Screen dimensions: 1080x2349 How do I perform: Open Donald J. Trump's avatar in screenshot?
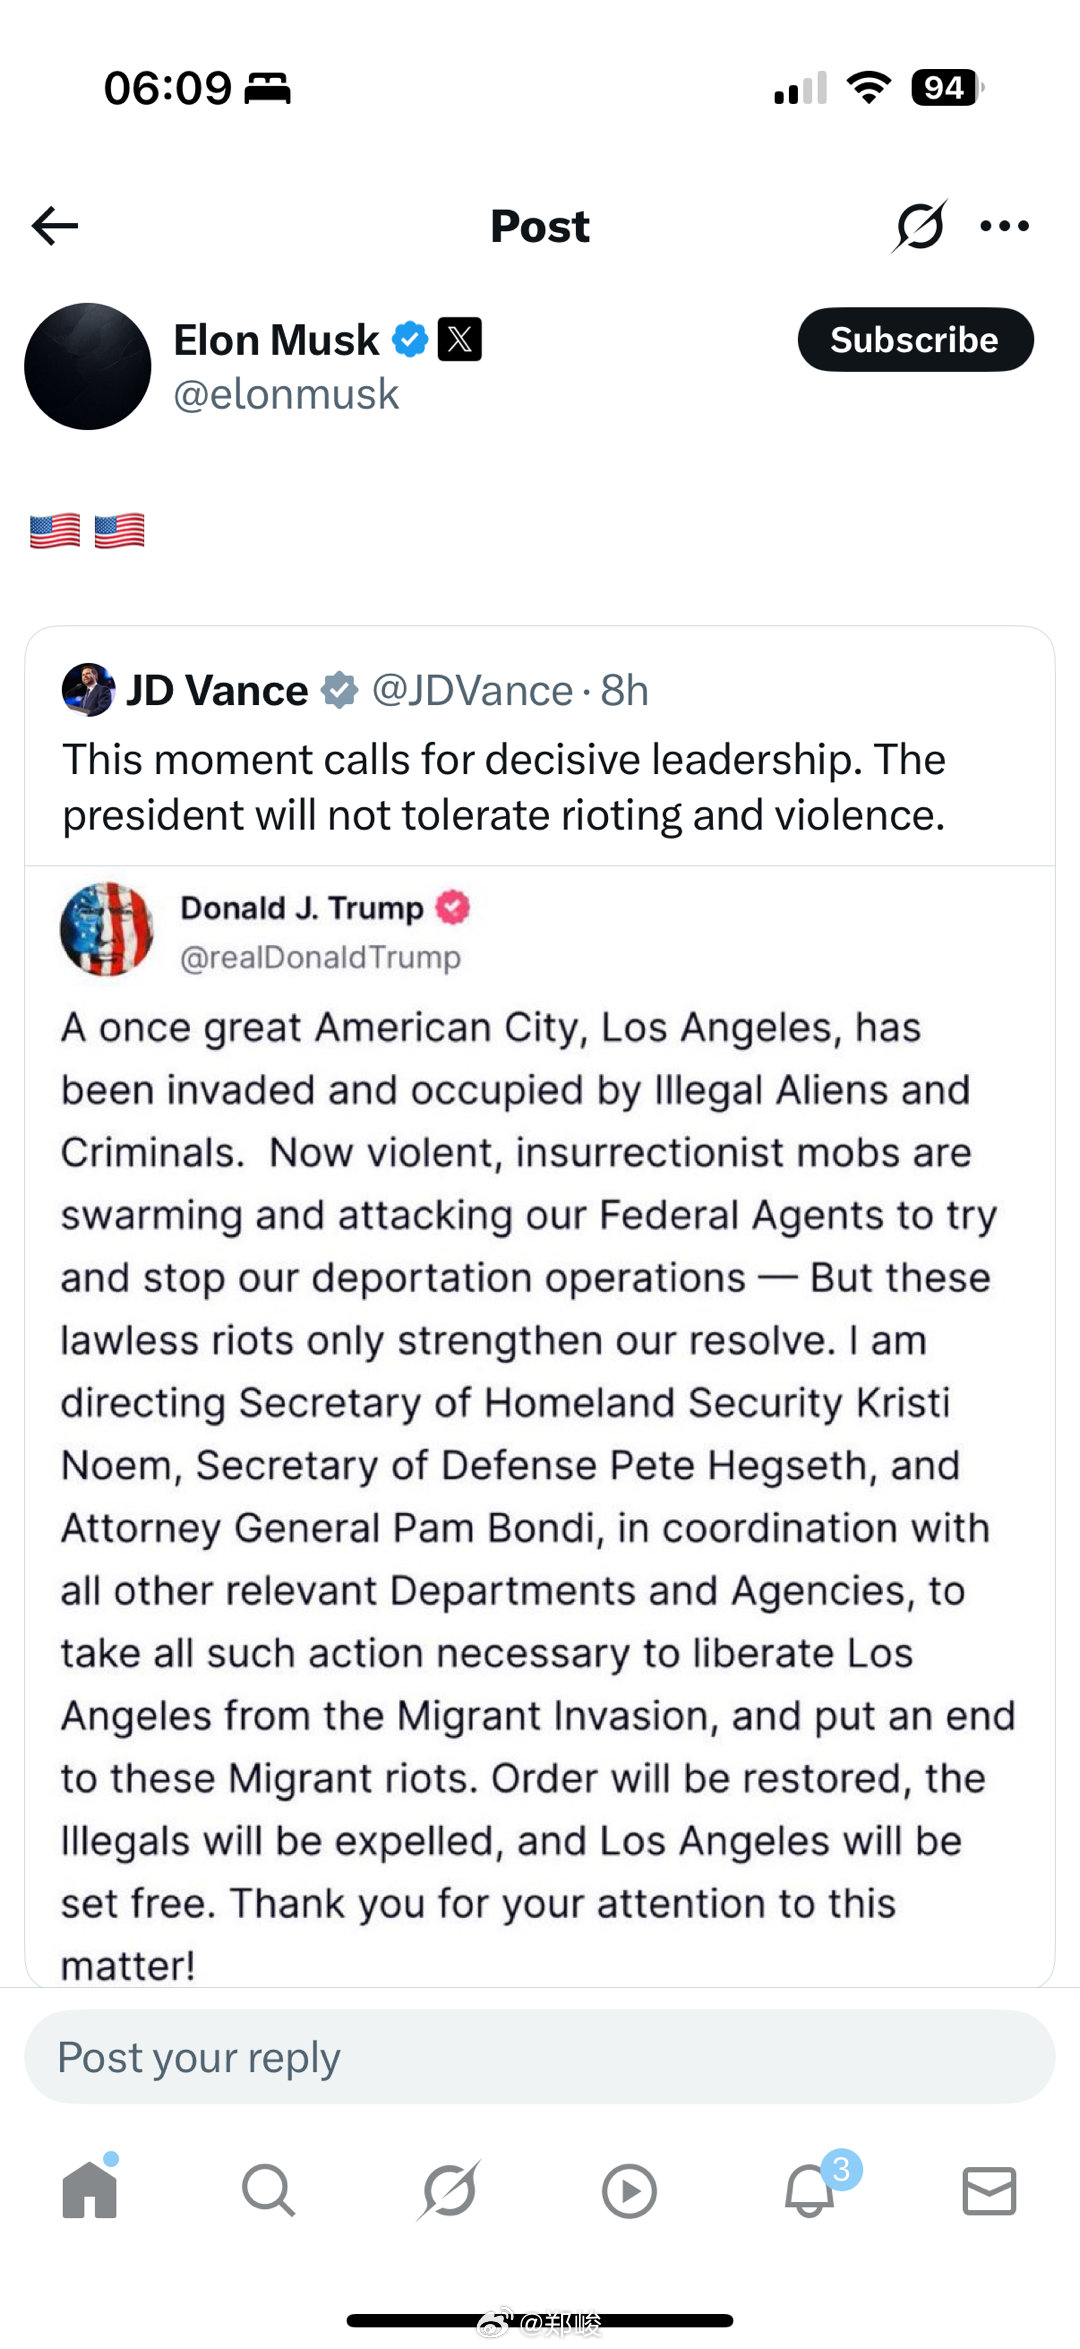[107, 929]
